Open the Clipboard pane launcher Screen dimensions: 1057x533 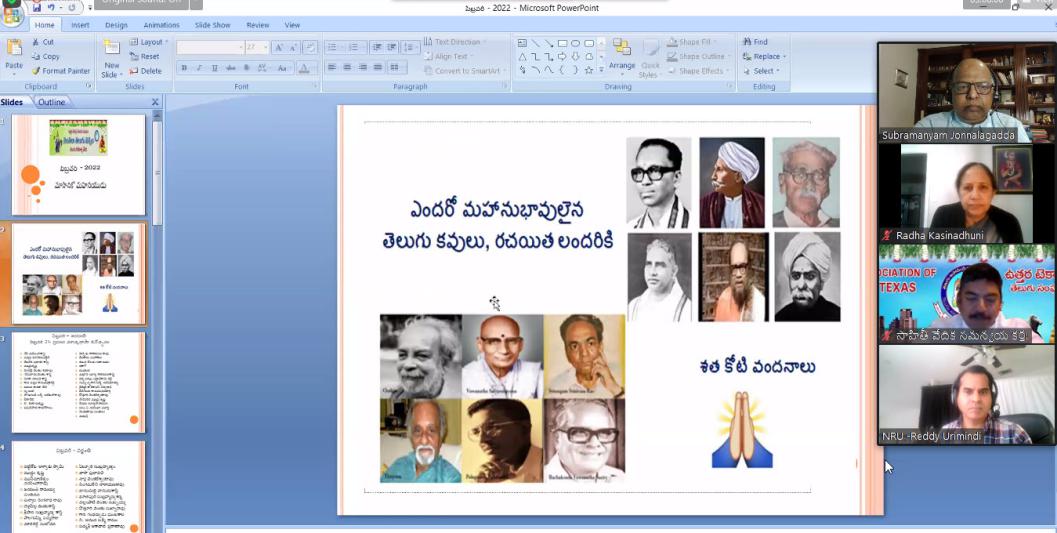[x=88, y=86]
